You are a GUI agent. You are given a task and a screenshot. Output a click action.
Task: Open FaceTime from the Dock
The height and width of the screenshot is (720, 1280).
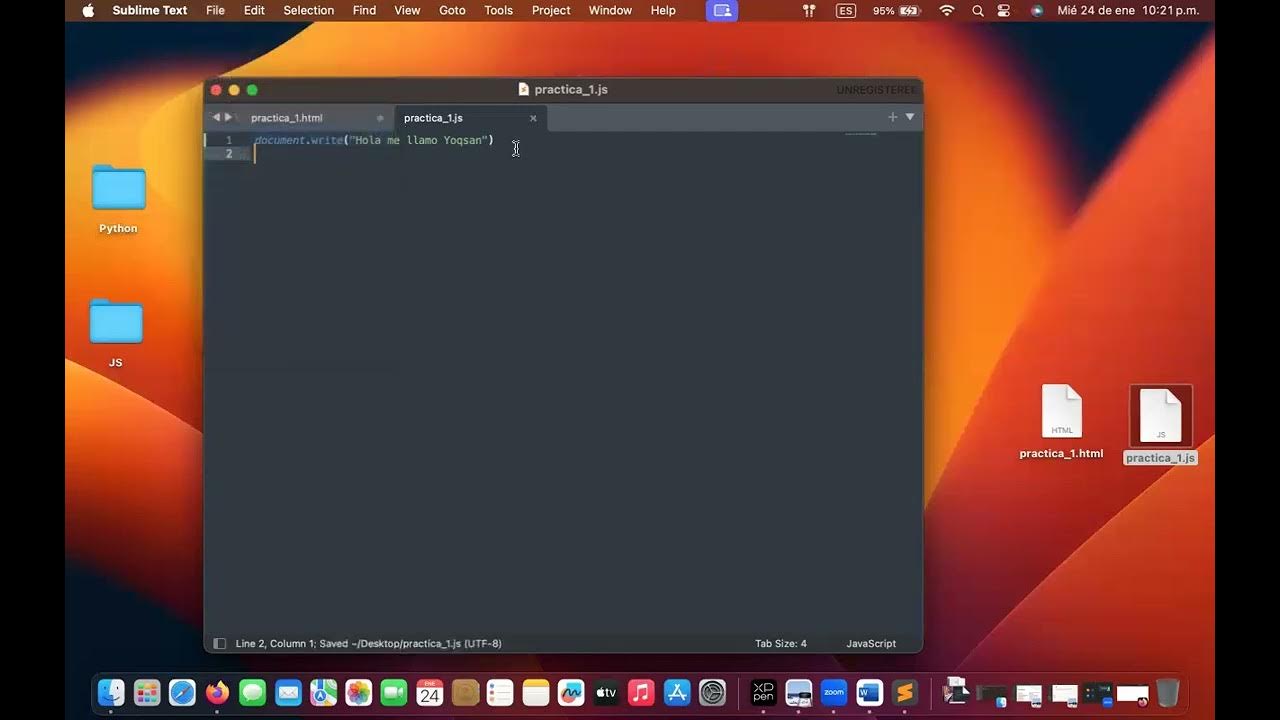394,692
